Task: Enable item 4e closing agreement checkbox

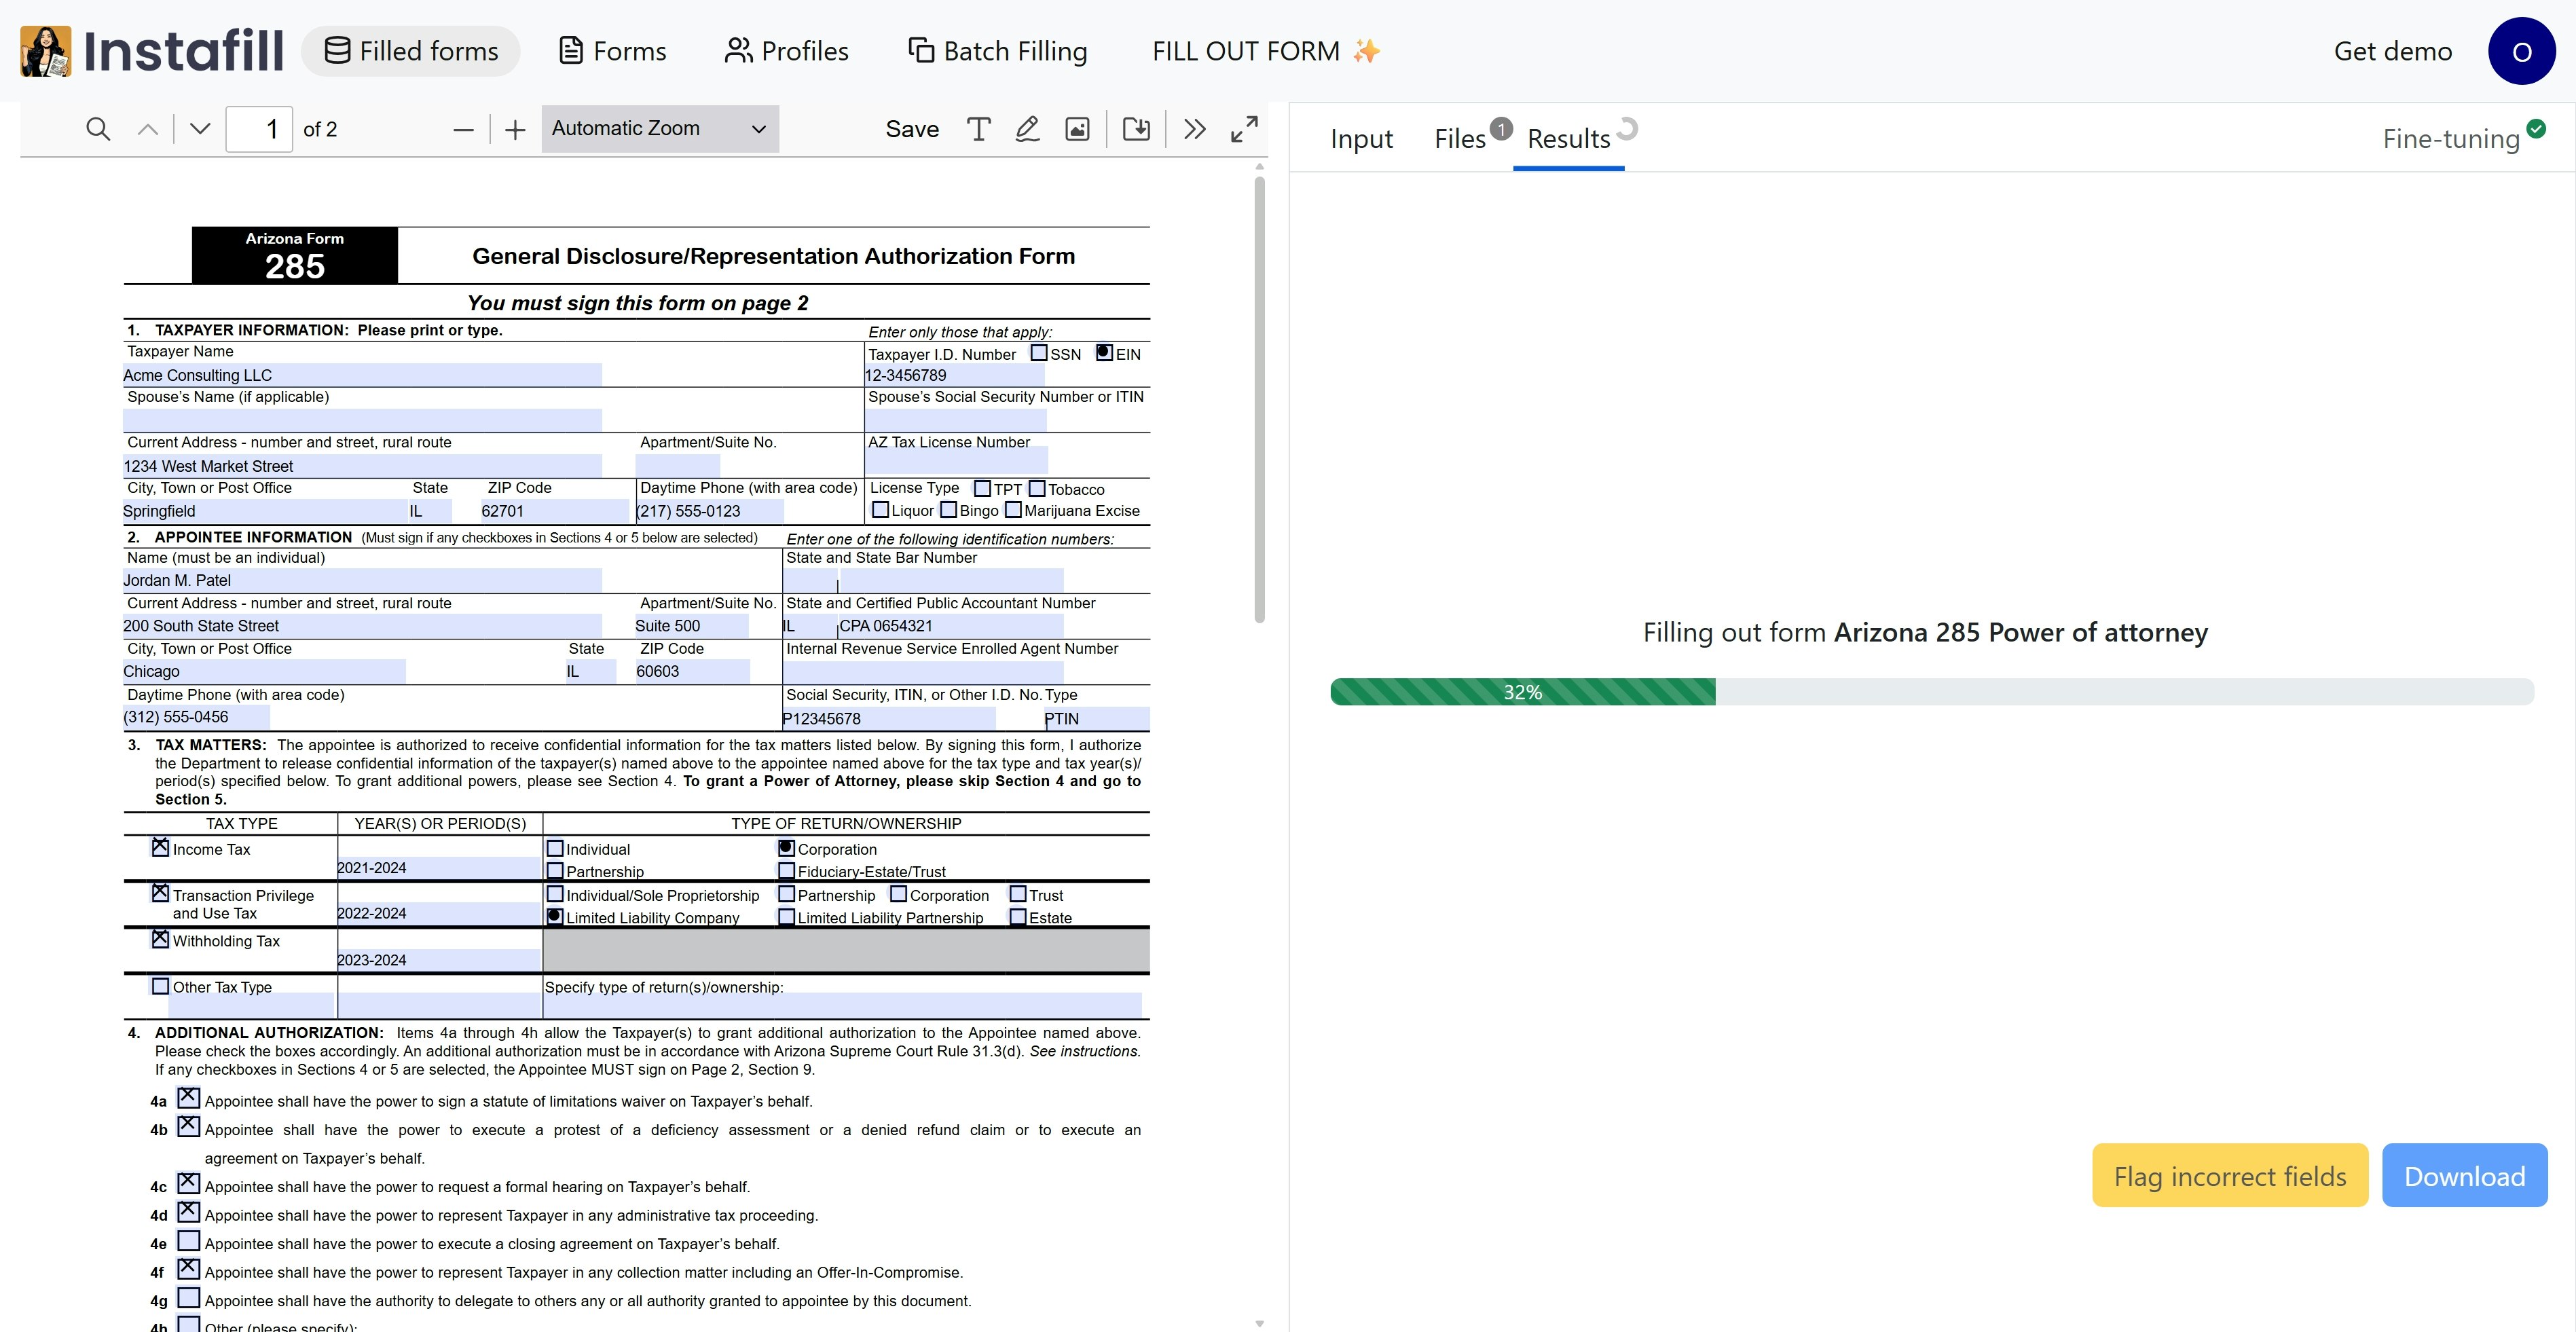Action: 188,1241
